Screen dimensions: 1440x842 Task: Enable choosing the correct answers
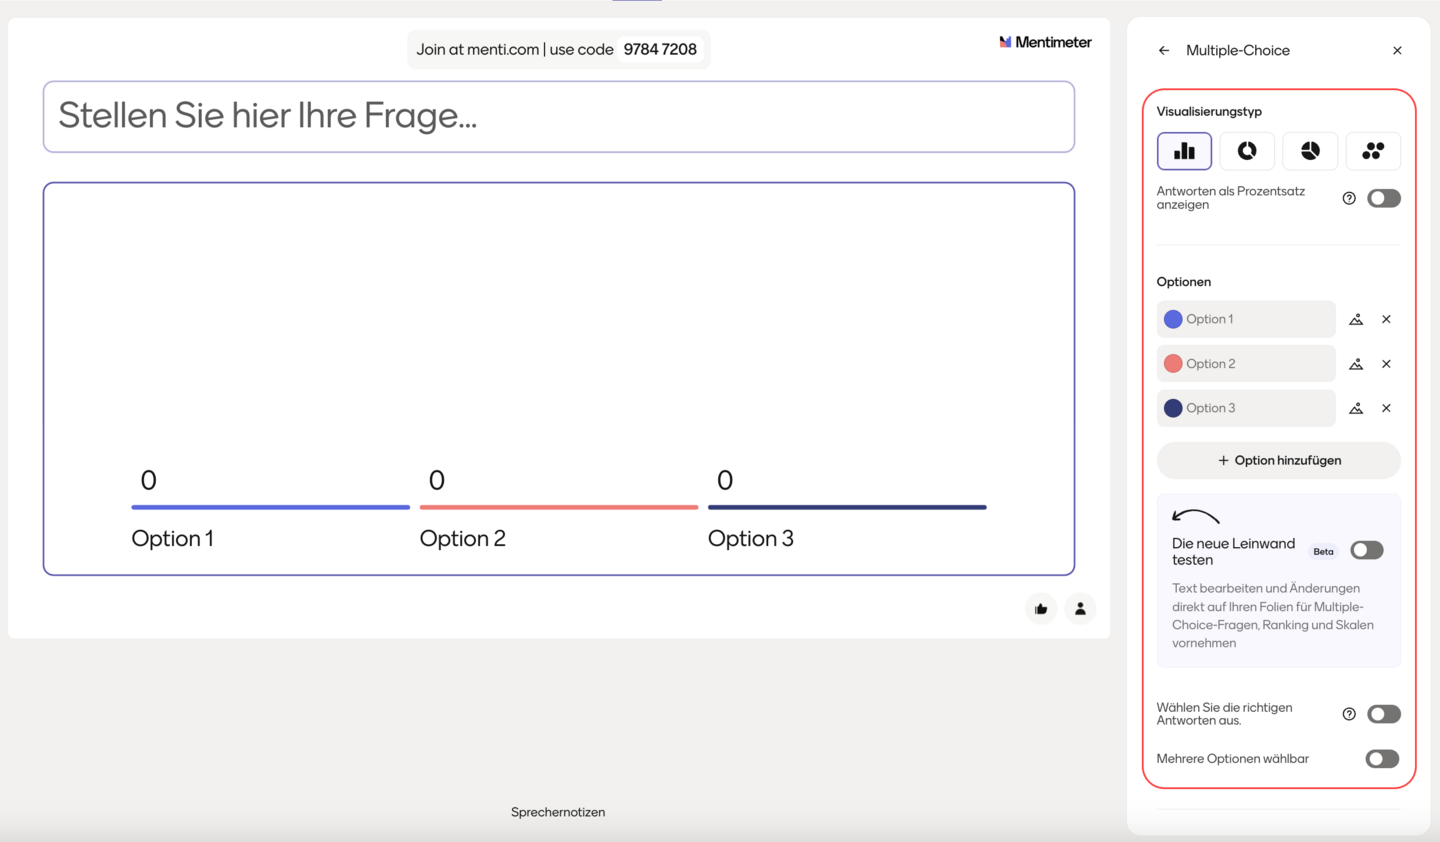(1384, 714)
